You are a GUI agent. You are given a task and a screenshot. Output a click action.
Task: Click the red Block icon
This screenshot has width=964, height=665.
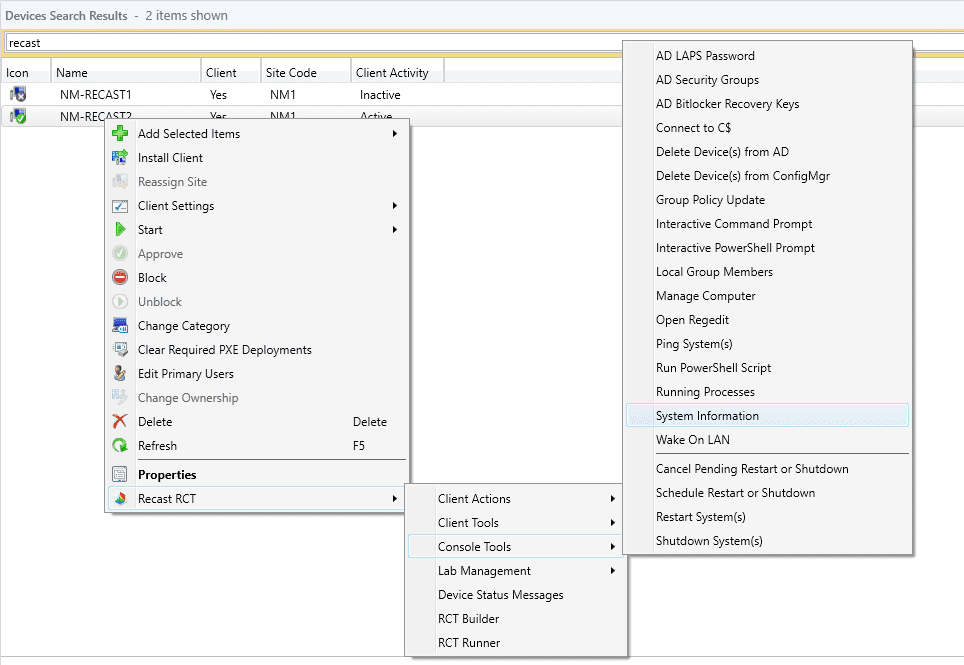122,277
